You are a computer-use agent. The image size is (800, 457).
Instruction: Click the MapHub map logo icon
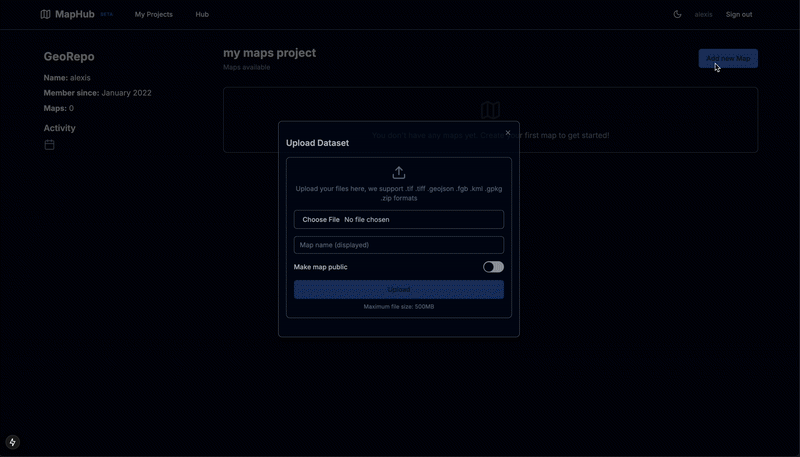coord(45,14)
